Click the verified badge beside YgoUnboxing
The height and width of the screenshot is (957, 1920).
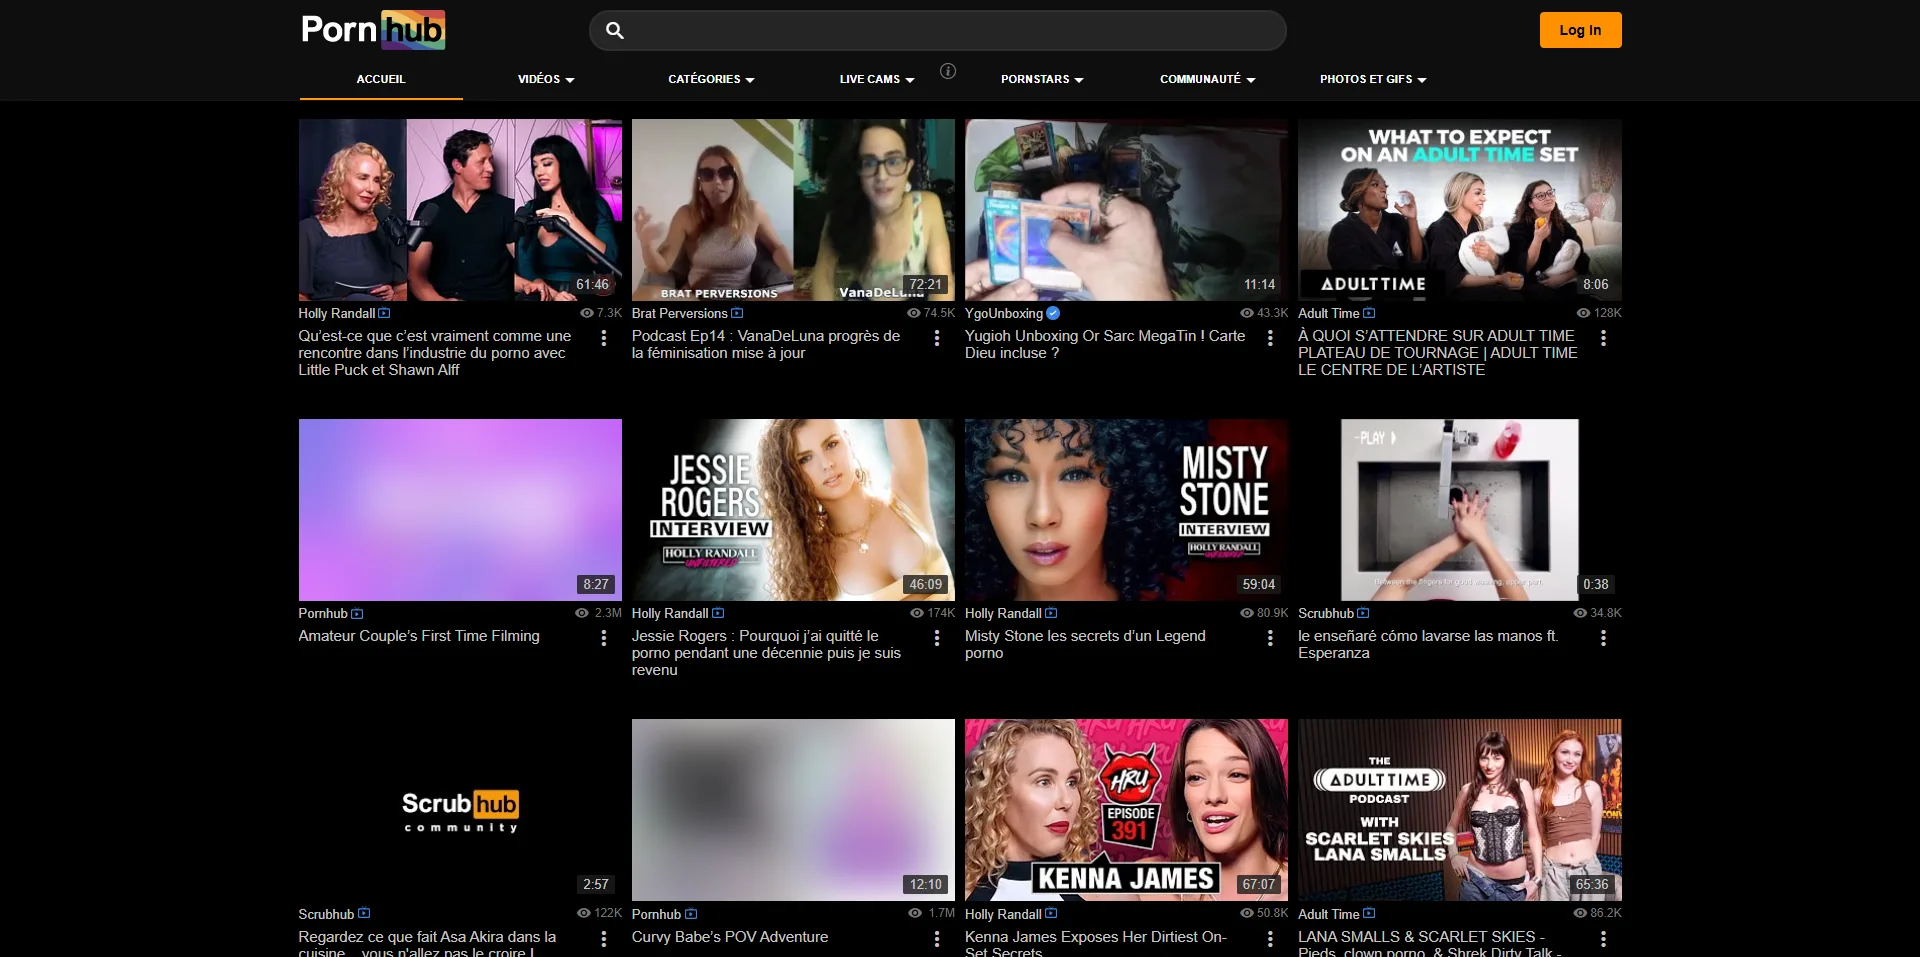tap(1053, 313)
